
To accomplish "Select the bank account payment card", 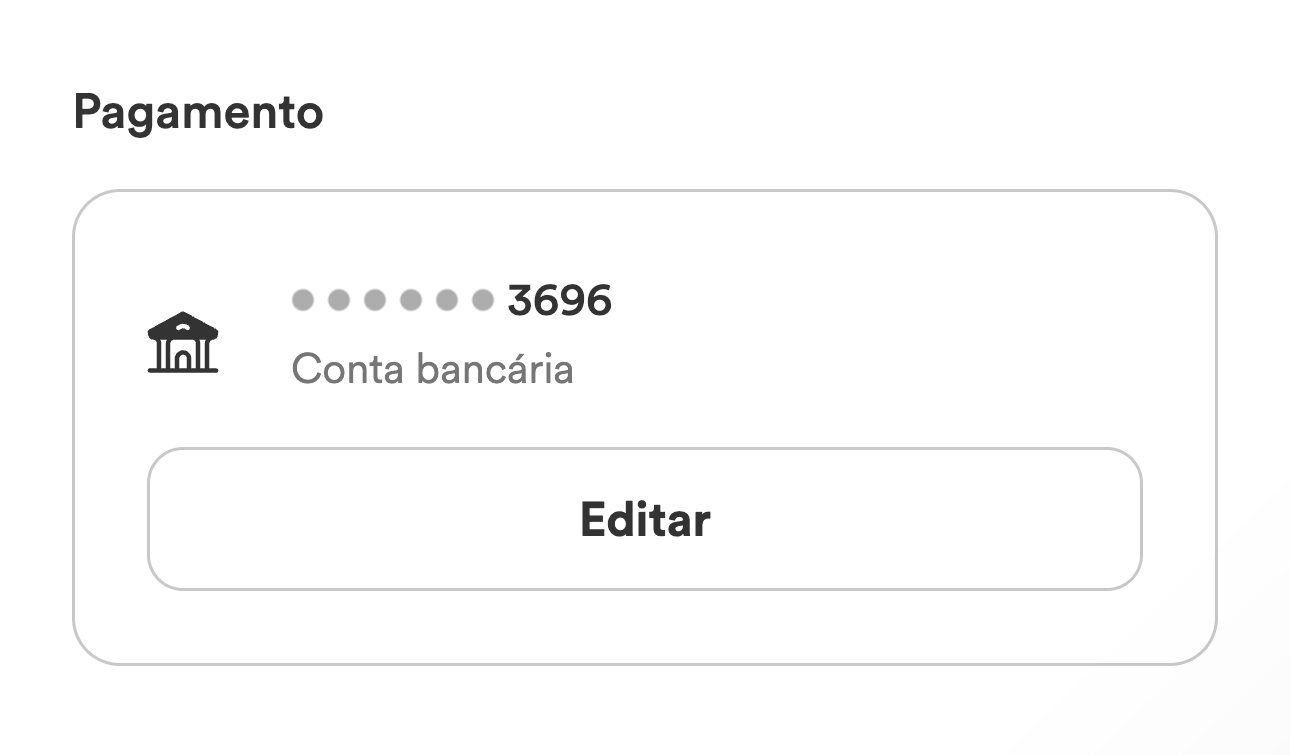I will 645,427.
